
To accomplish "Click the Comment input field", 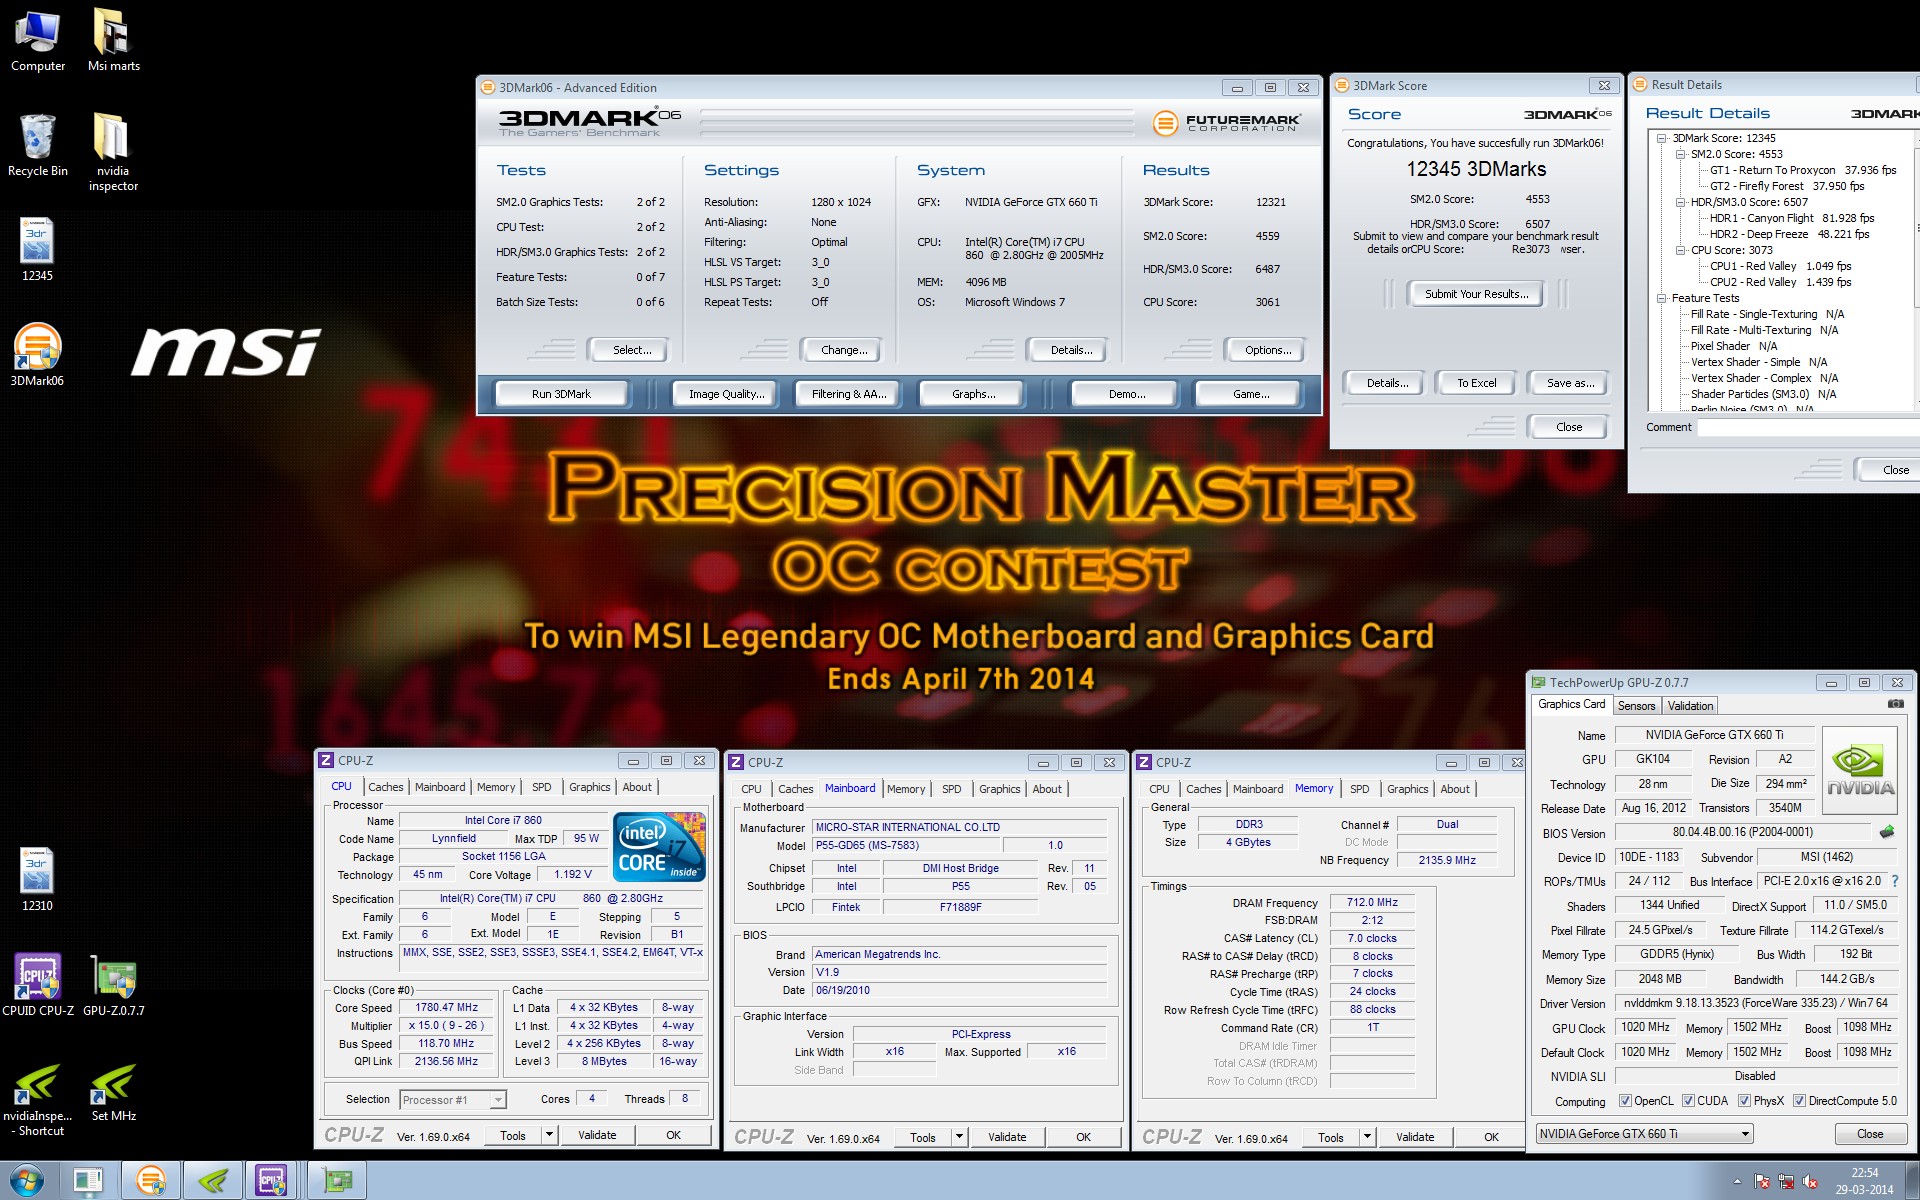I will (1808, 427).
